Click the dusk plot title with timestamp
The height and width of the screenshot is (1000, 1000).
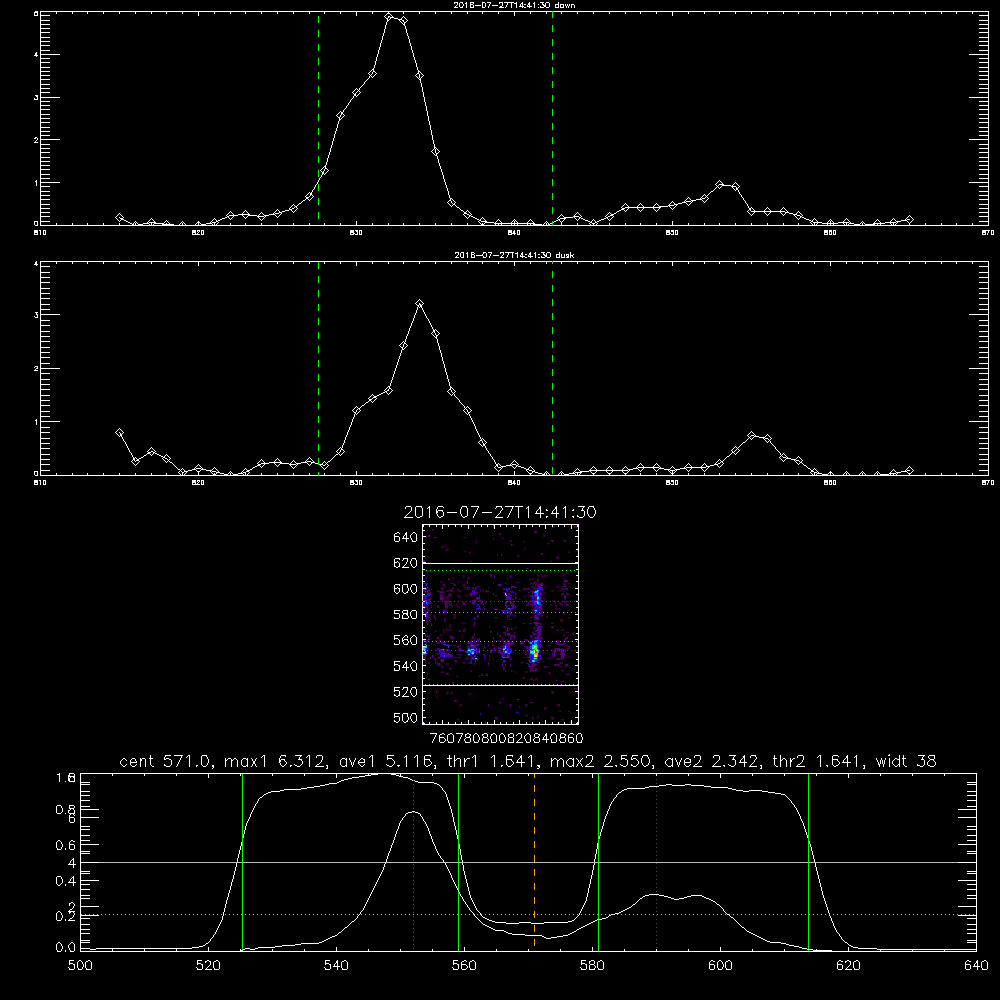(x=514, y=255)
